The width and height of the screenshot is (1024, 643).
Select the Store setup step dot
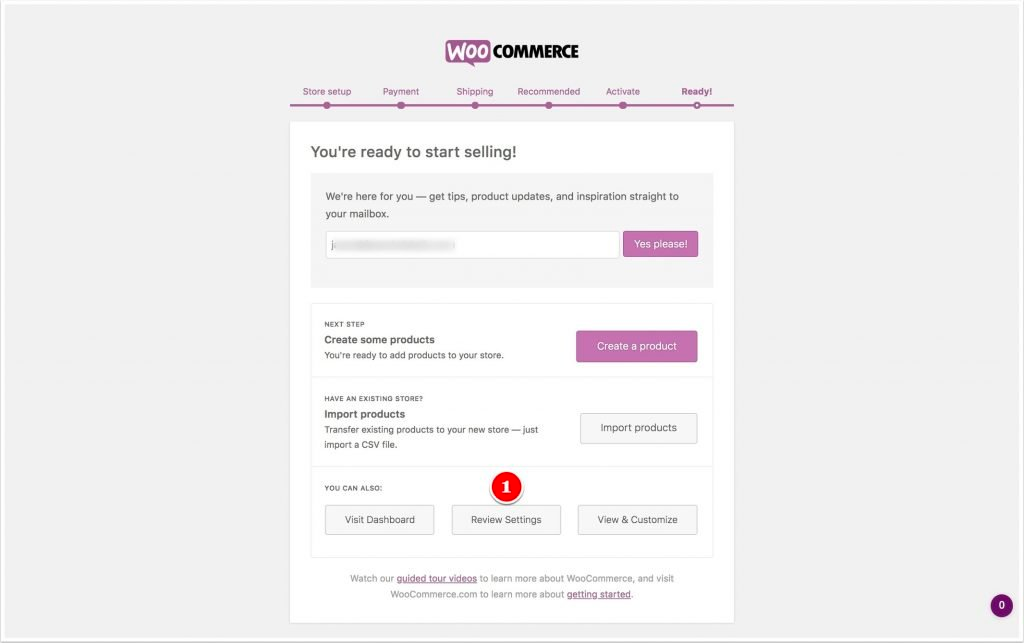point(326,103)
